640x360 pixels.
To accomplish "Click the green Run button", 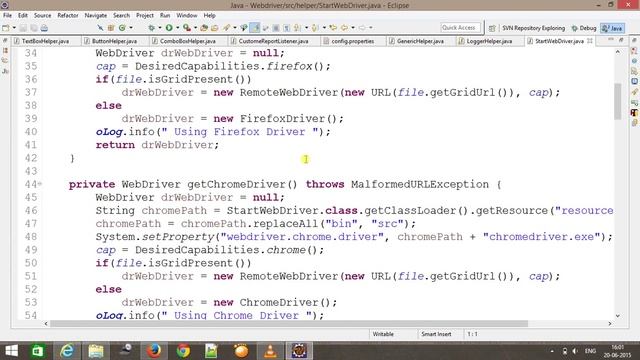I will tap(169, 28).
